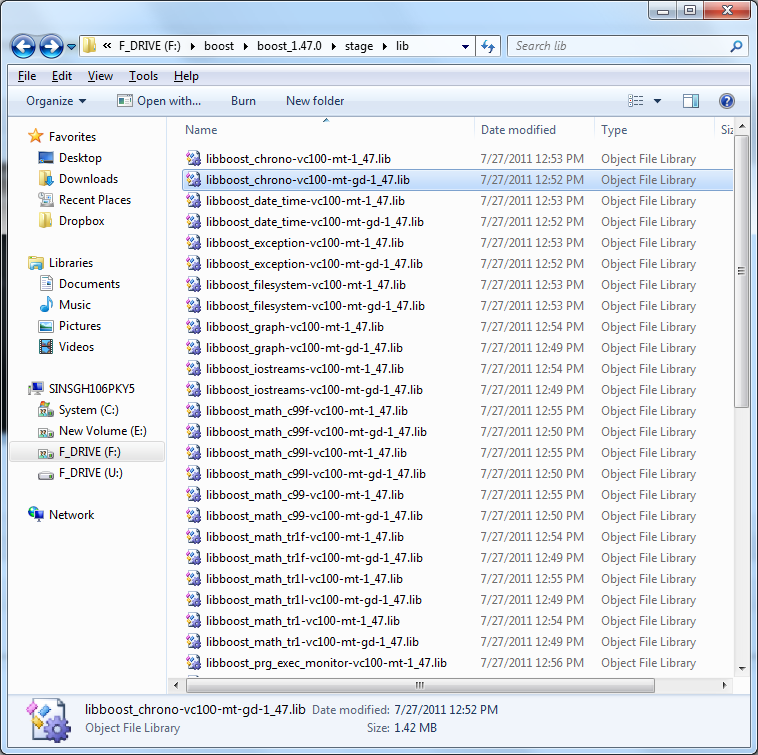The width and height of the screenshot is (758, 755).
Task: Select file libboost_math_tr1-vc100-mt-gd-1_47.lib
Action: (x=312, y=642)
